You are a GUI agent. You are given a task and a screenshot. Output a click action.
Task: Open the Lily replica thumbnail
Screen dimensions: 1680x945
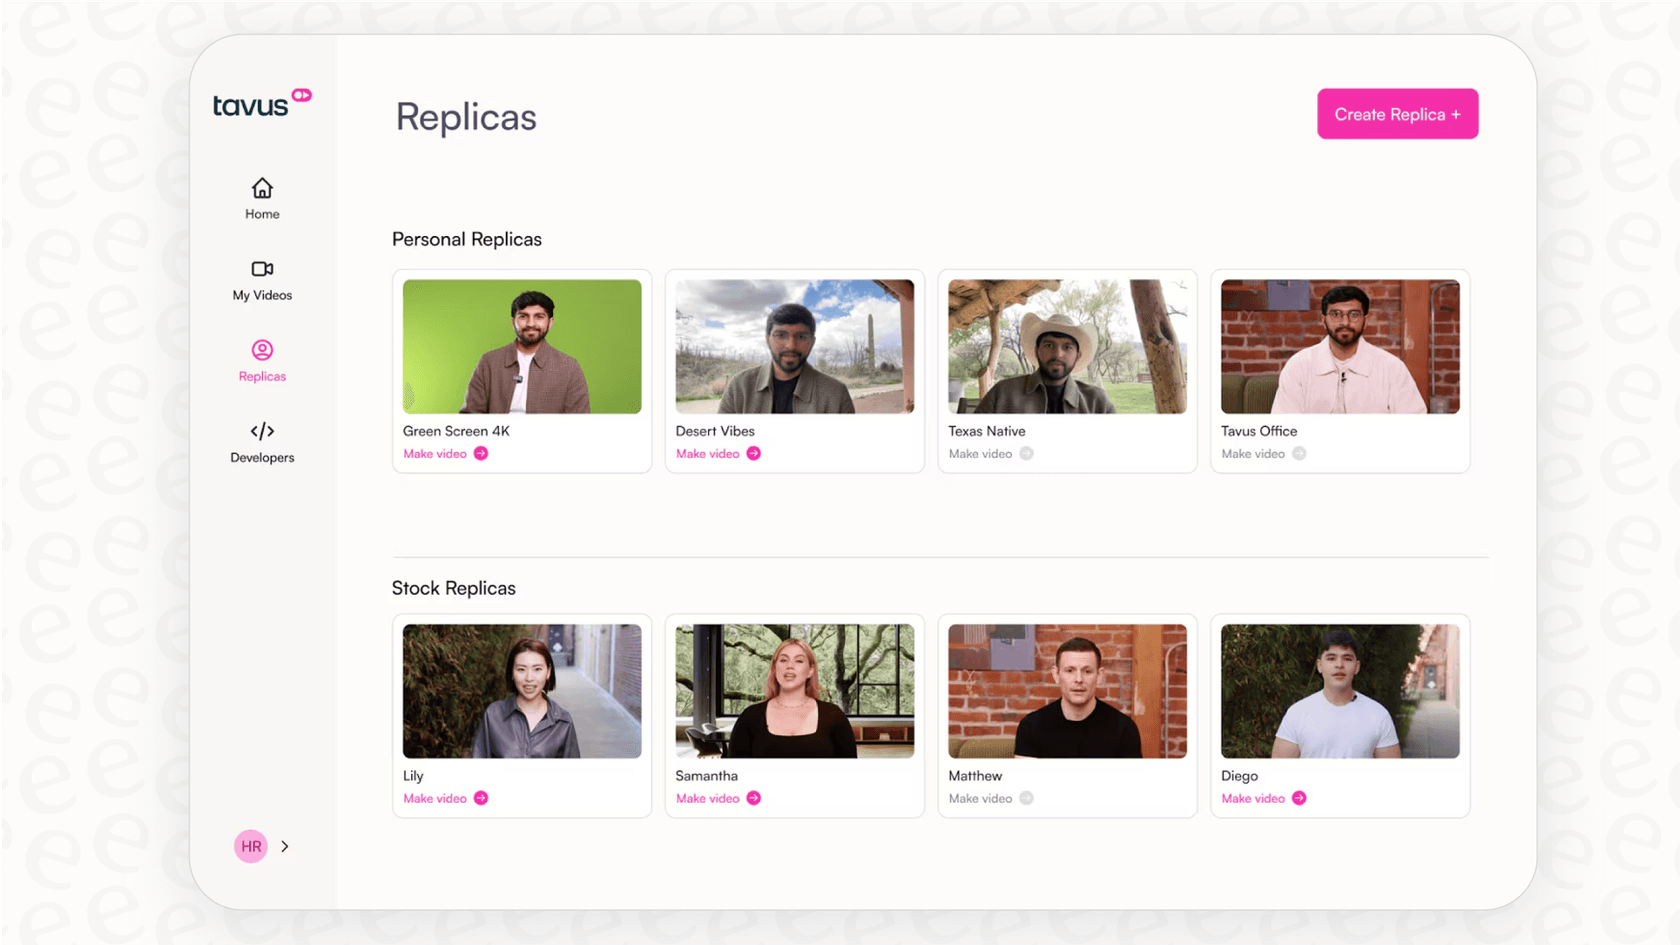point(522,690)
